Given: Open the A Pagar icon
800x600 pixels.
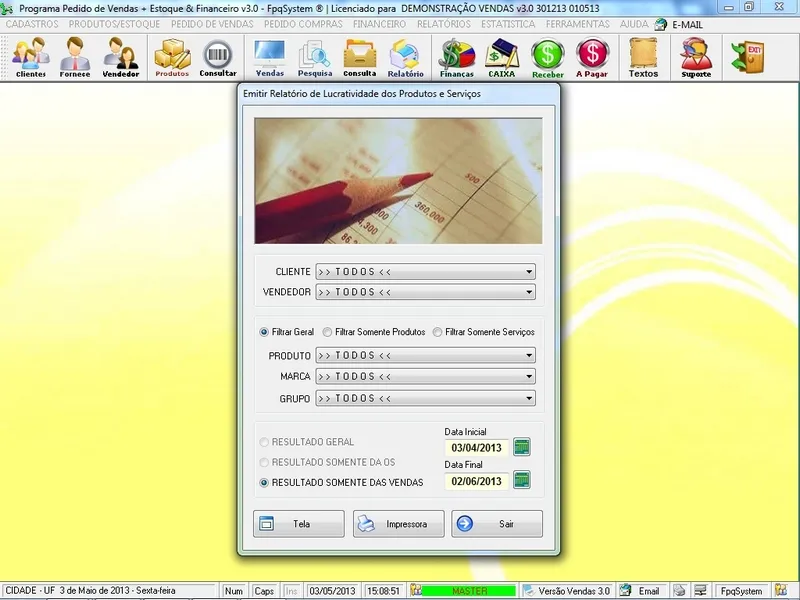Looking at the screenshot, I should [x=592, y=57].
